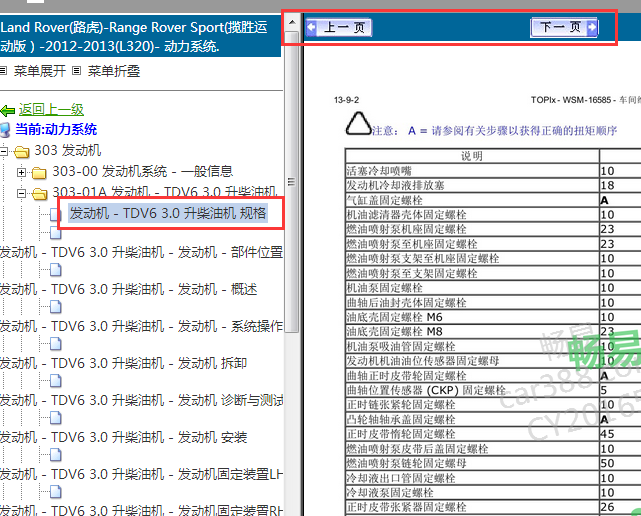This screenshot has height=516, width=641.
Task: Click the 当前:动力系统 label
Action: 56,130
